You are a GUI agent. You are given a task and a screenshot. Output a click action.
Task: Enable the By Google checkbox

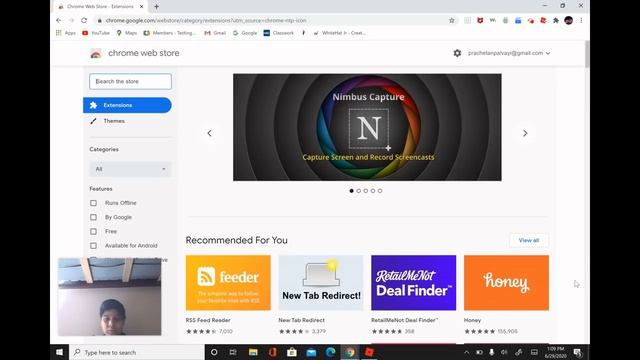tap(93, 217)
